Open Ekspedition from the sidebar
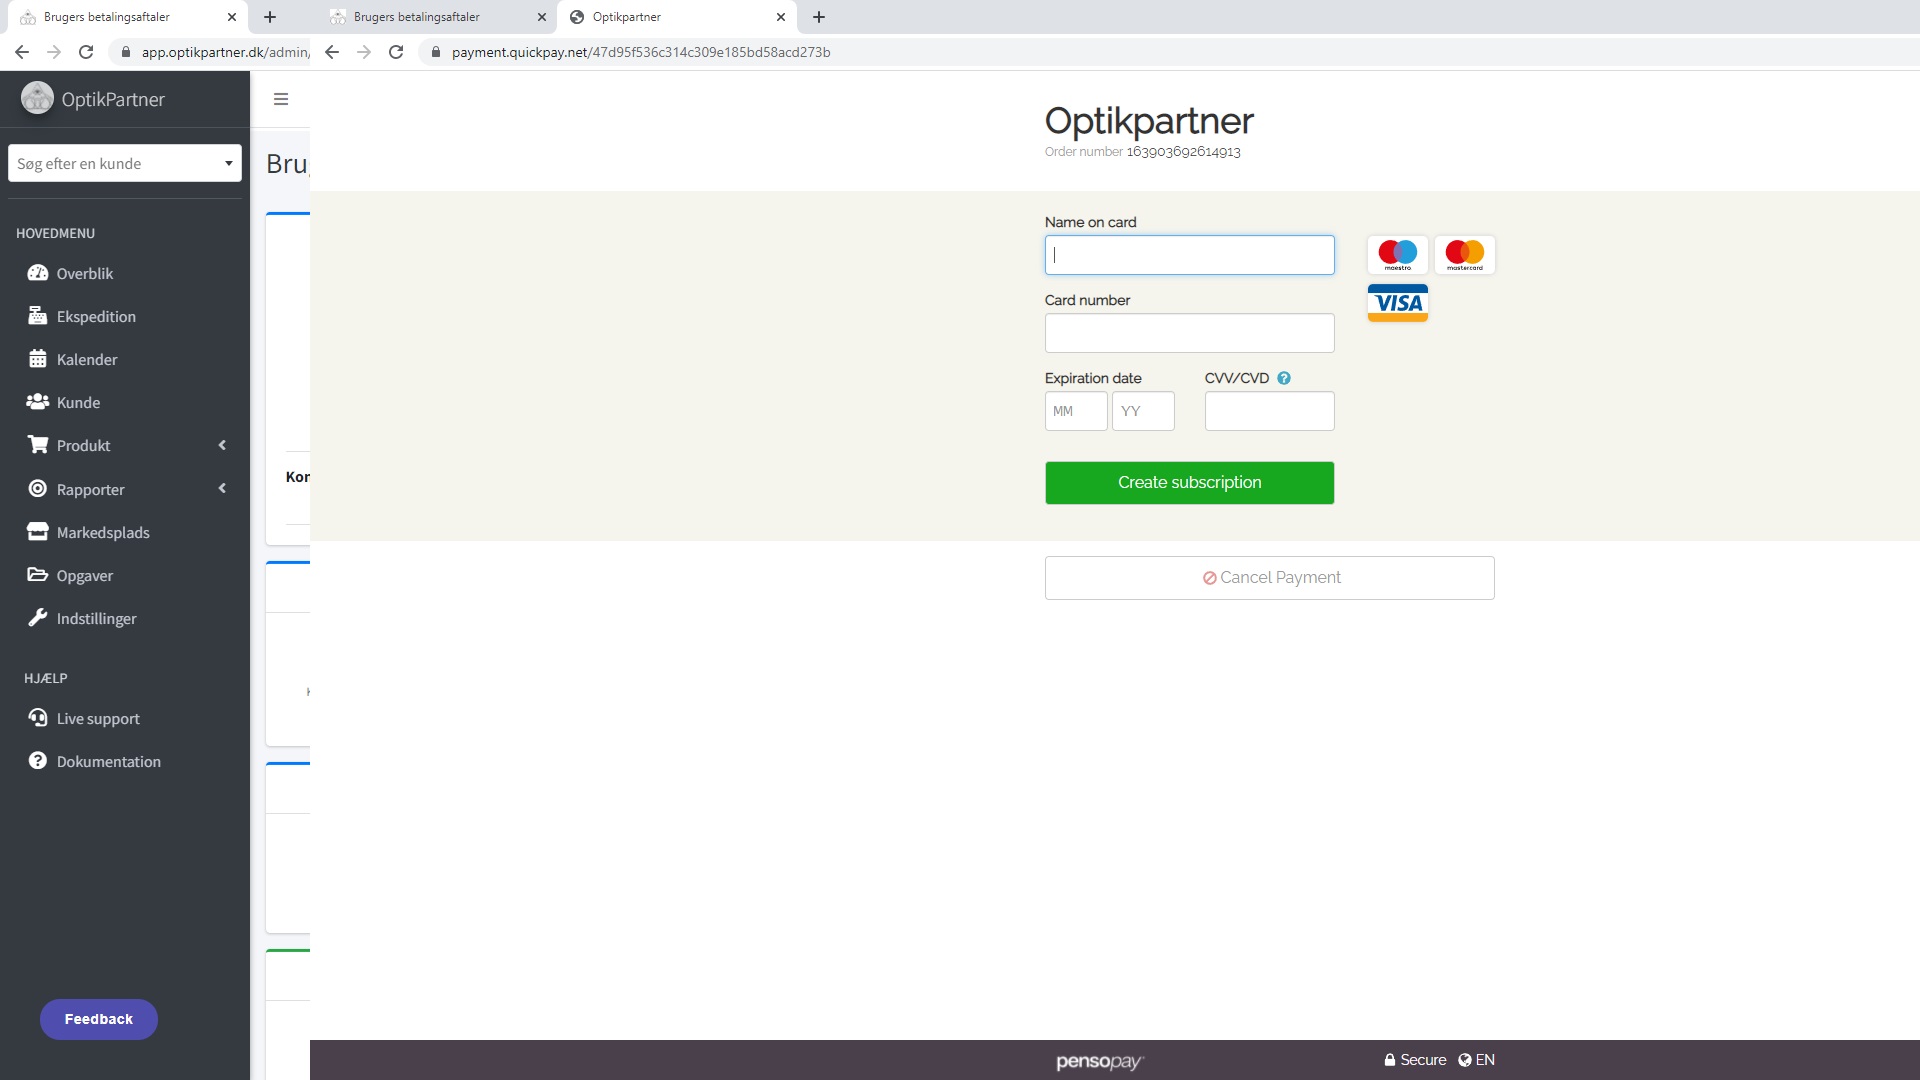Viewport: 1920px width, 1080px height. tap(95, 316)
